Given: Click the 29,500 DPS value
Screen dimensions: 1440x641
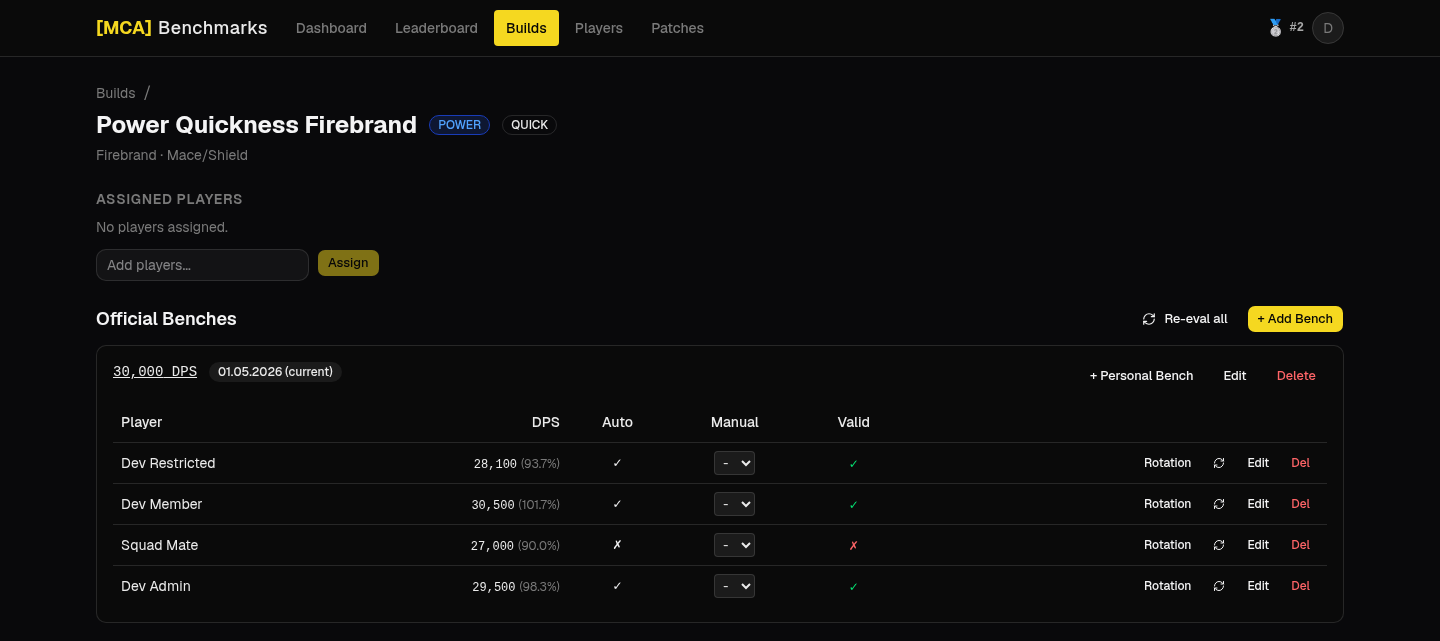Looking at the screenshot, I should pyautogui.click(x=493, y=587).
